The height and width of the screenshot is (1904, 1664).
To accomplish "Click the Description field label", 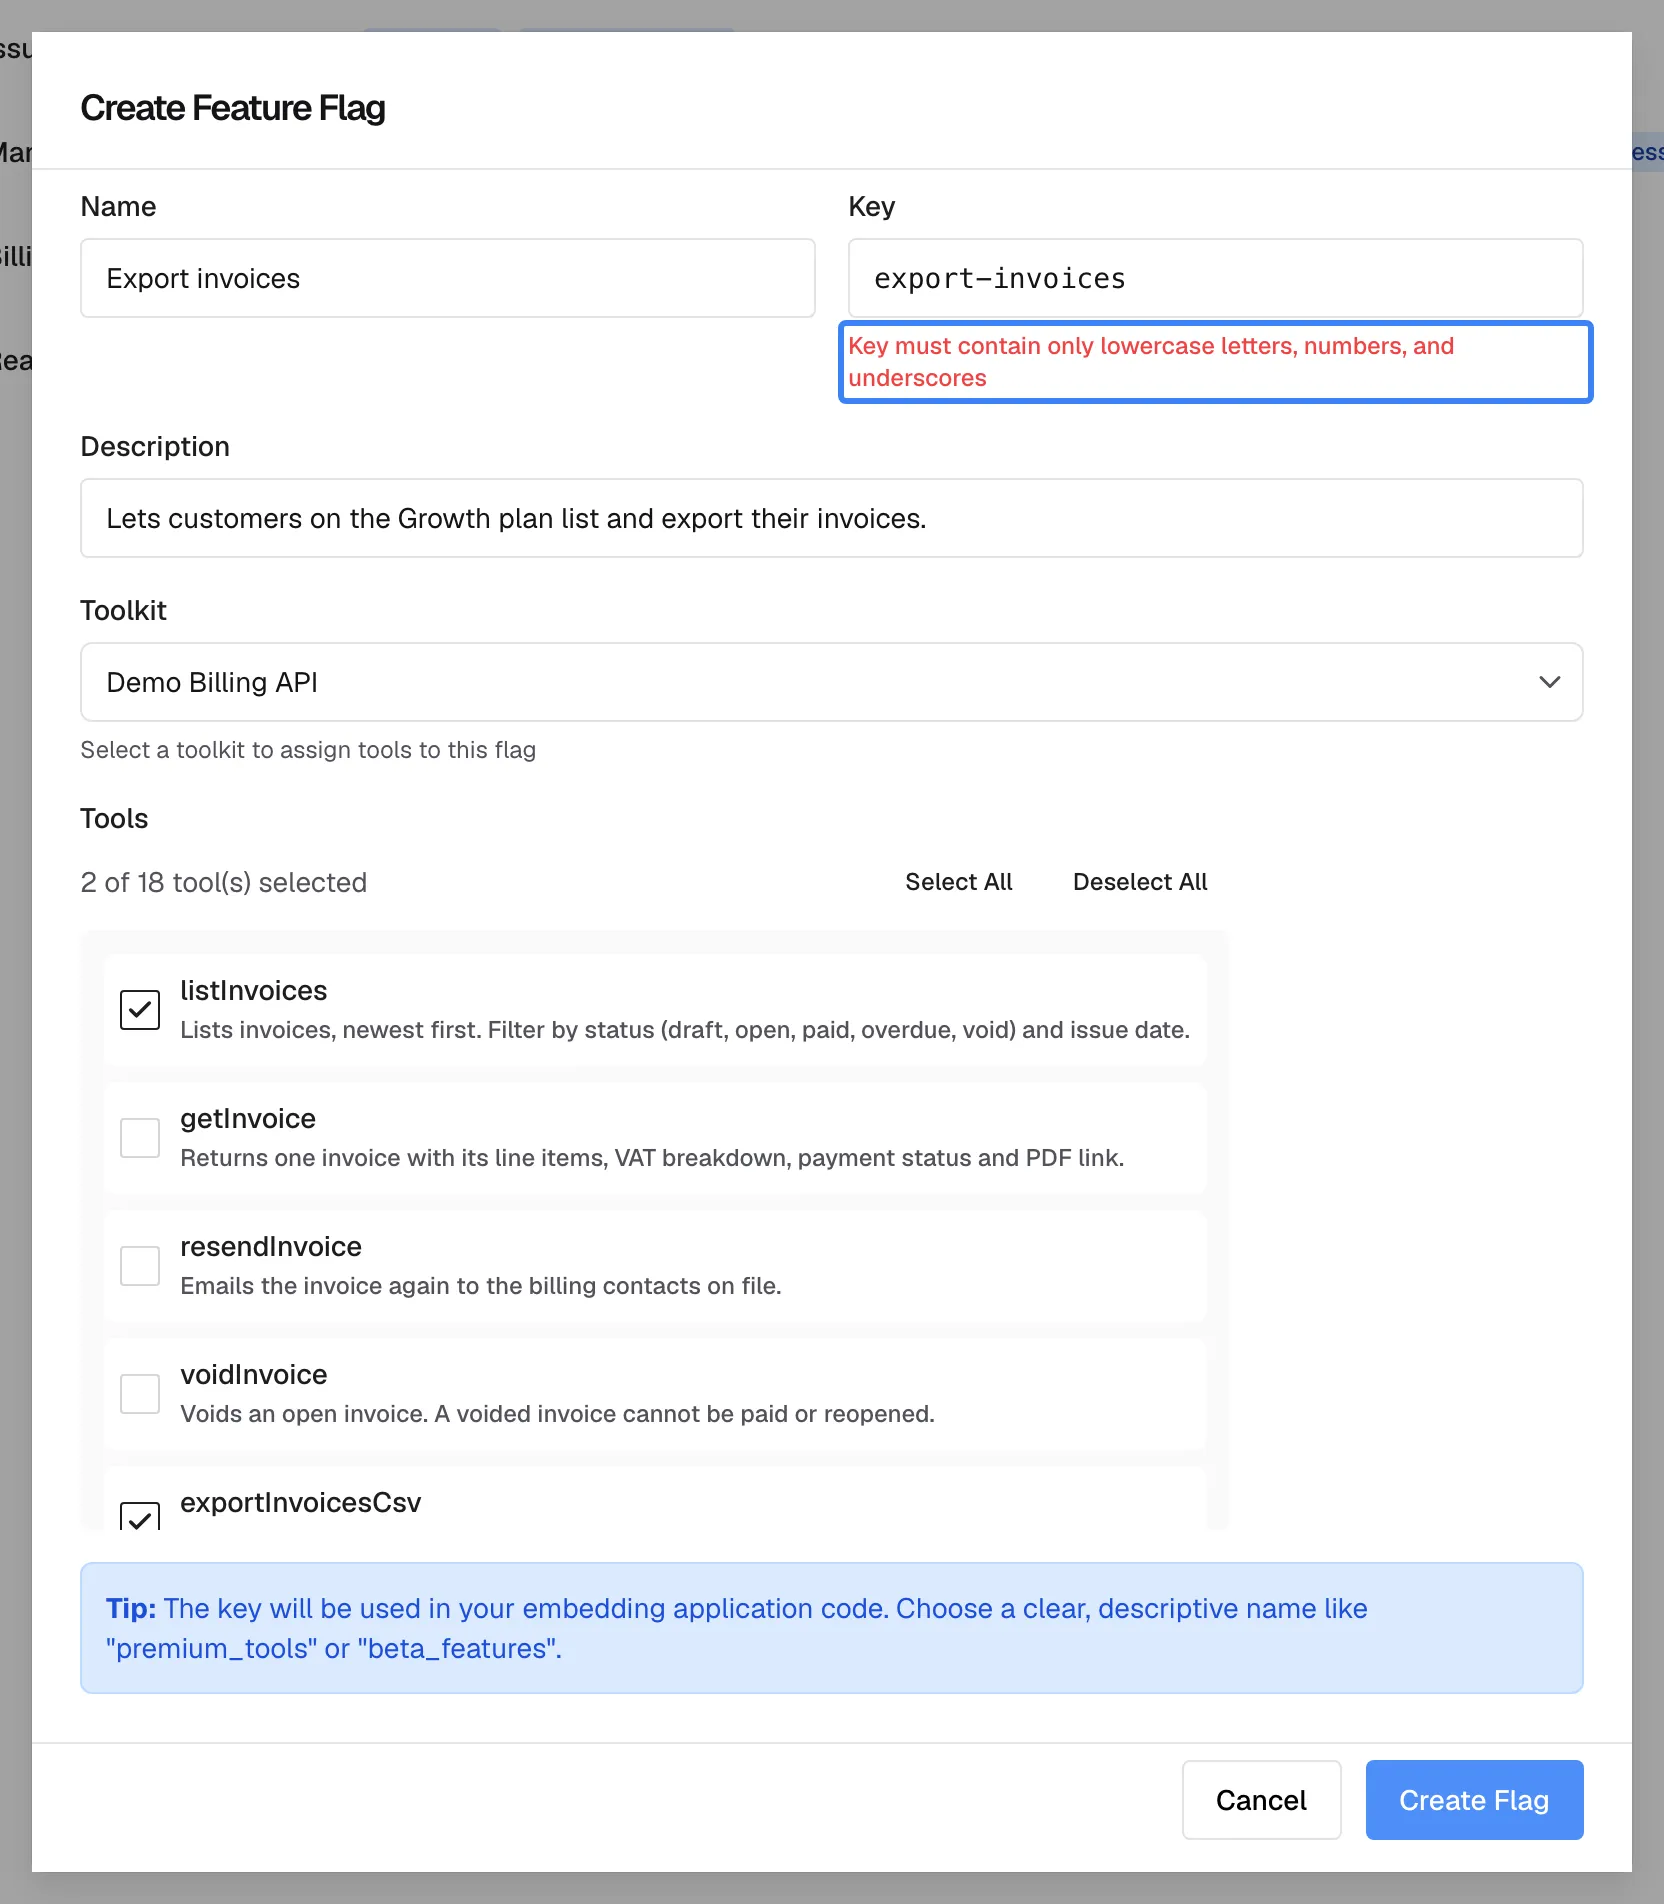I will pyautogui.click(x=155, y=446).
